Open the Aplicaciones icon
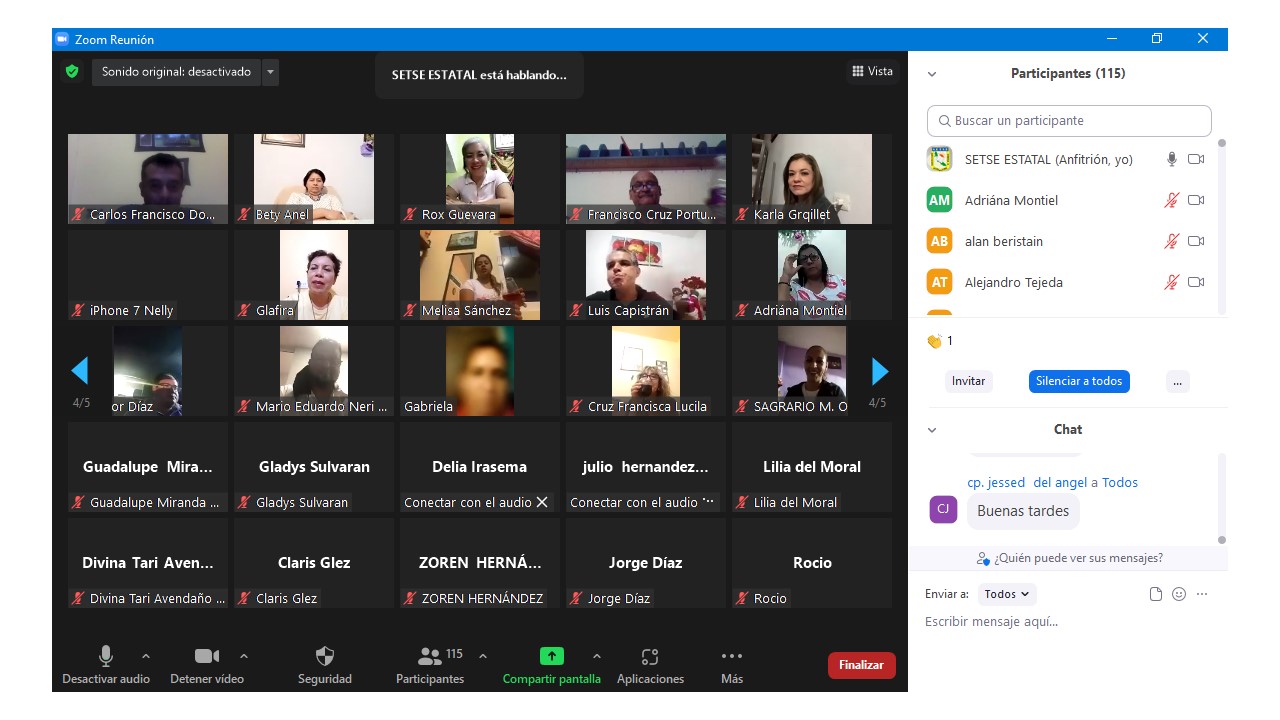Image resolution: width=1280 pixels, height=720 pixels. click(650, 656)
